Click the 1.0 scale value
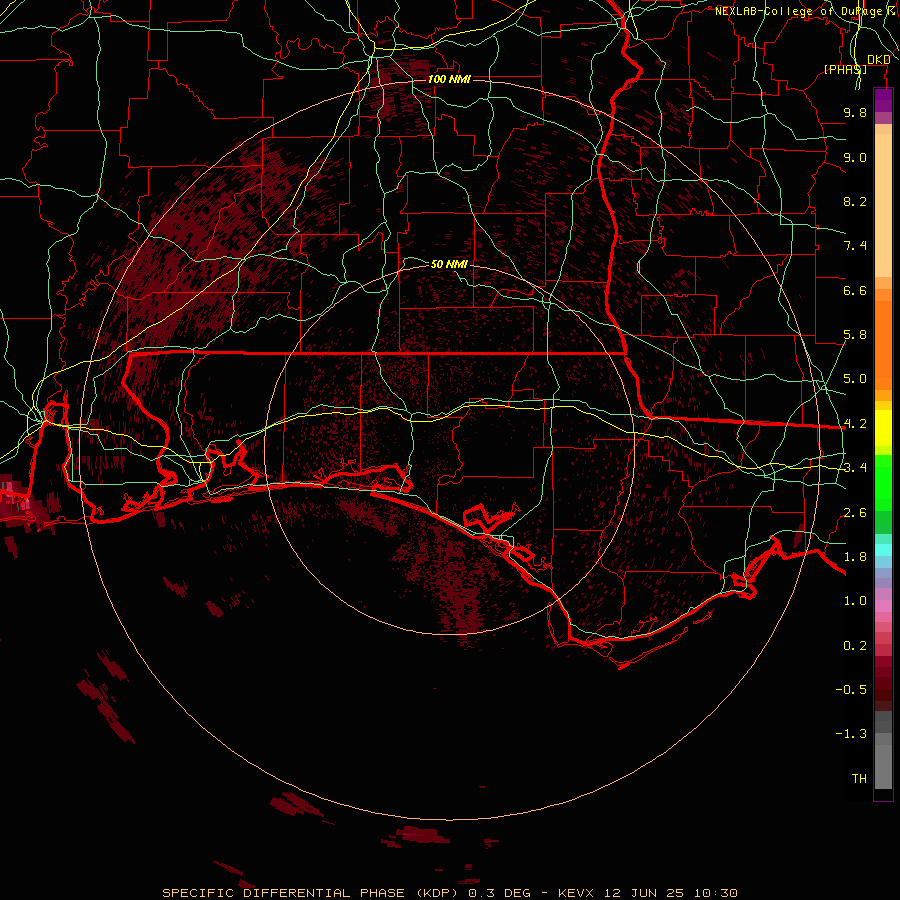 click(855, 601)
